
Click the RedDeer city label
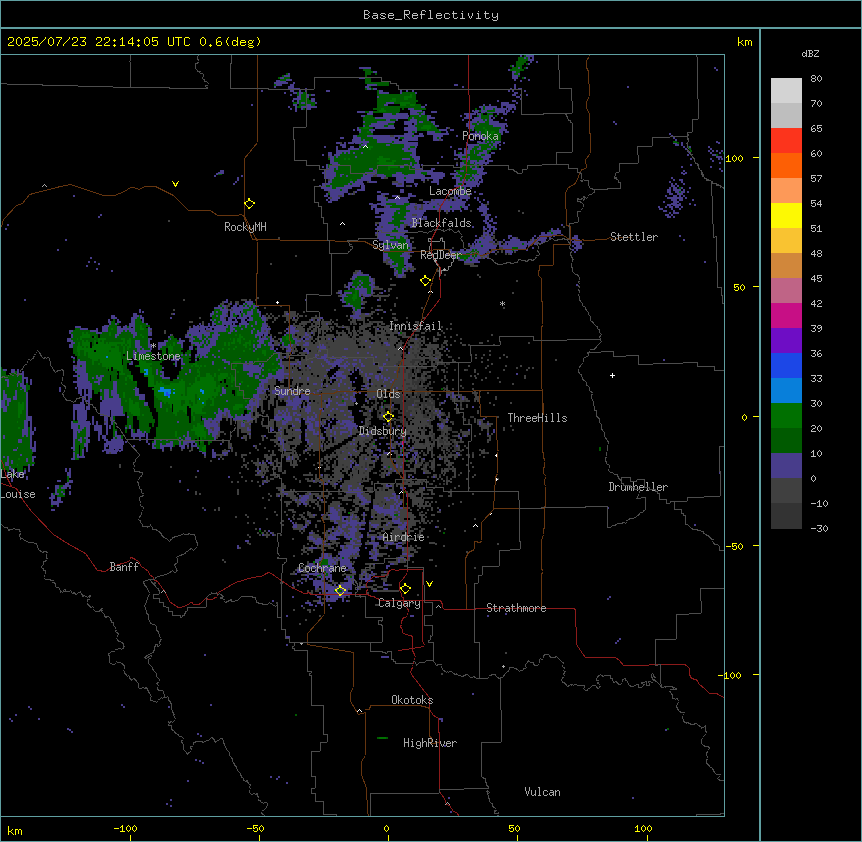pyautogui.click(x=440, y=255)
